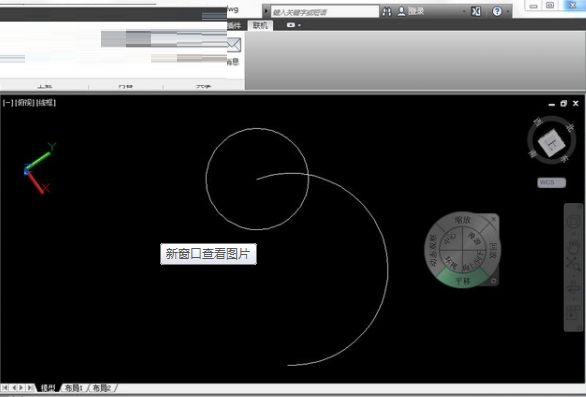Expand the ribbon display options dropdown

[294, 25]
